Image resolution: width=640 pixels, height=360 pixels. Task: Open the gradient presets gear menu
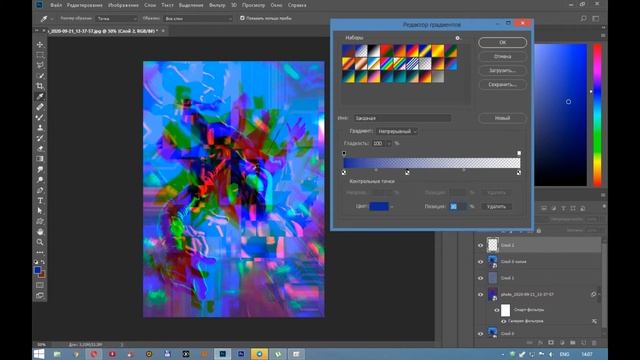pyautogui.click(x=458, y=38)
